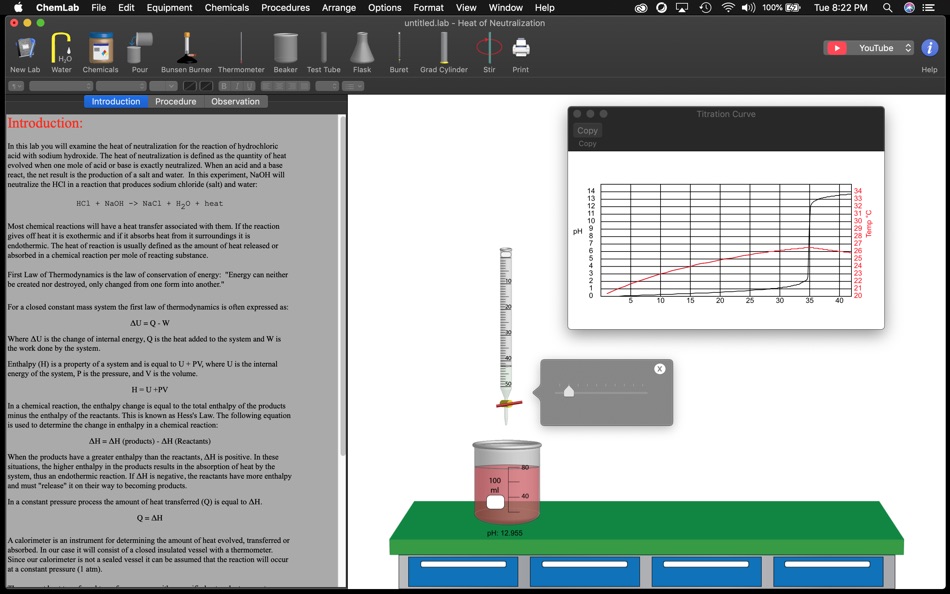
Task: Add a Flask from the toolbar
Action: click(362, 53)
